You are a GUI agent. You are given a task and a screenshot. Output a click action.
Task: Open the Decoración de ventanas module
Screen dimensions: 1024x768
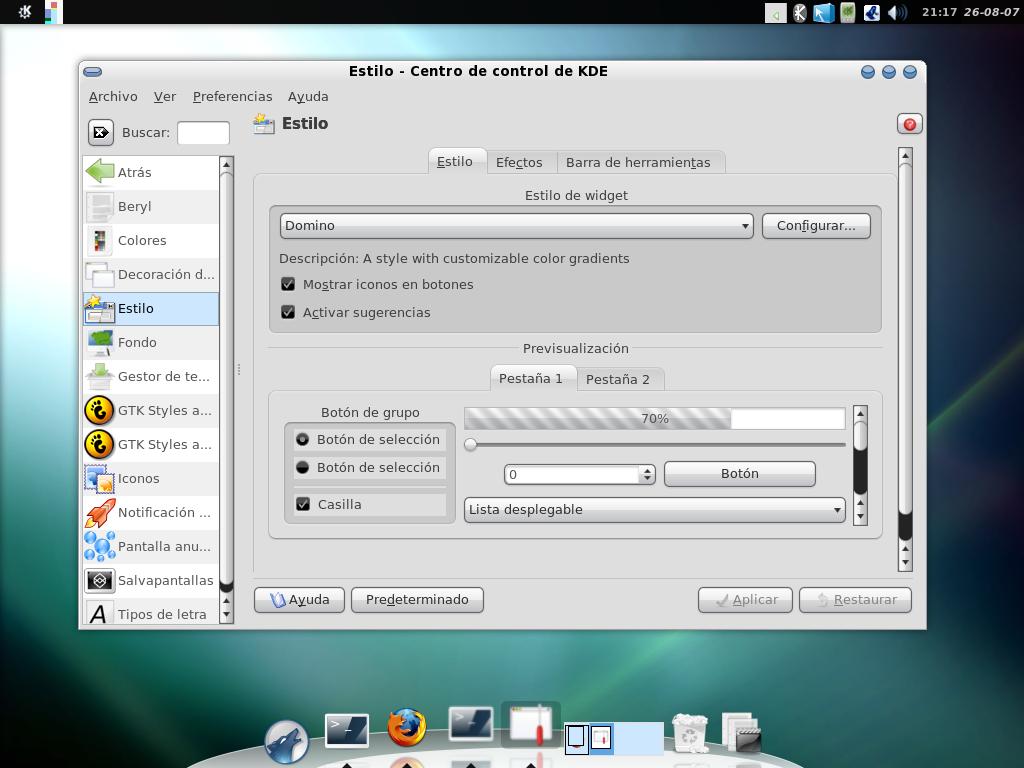[x=151, y=274]
